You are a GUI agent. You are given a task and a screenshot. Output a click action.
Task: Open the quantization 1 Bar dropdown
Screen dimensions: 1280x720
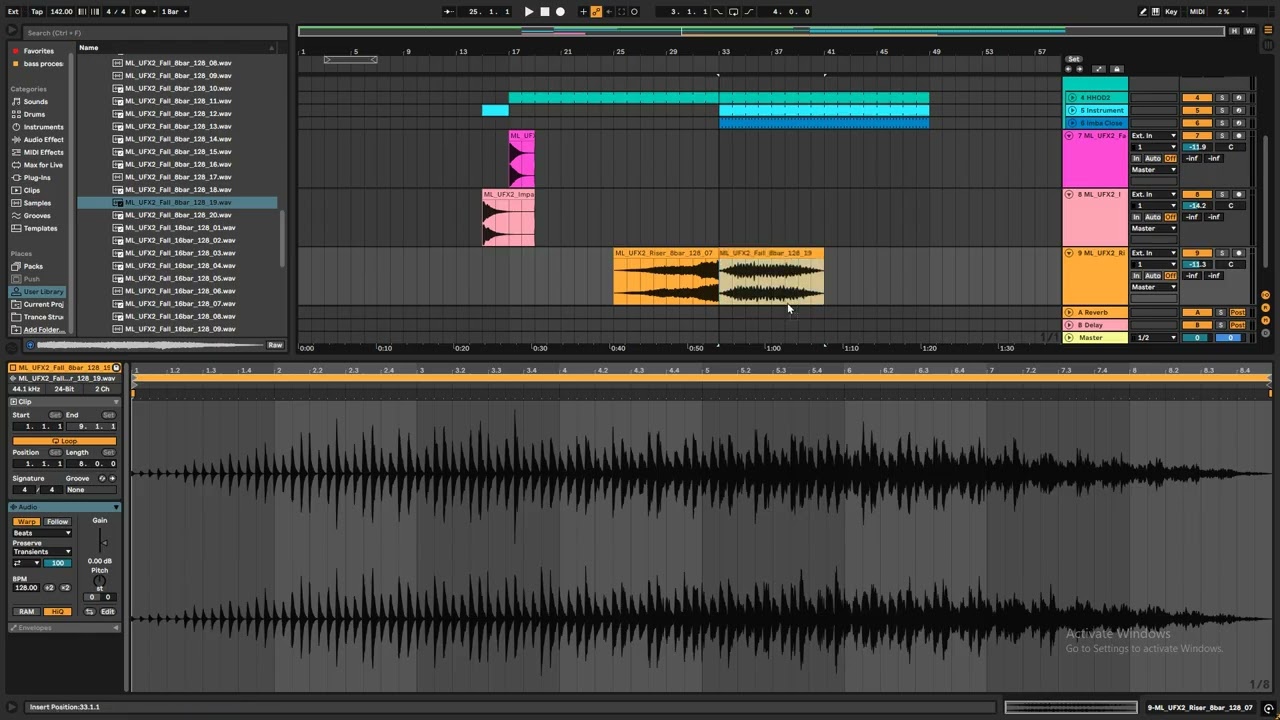point(172,12)
